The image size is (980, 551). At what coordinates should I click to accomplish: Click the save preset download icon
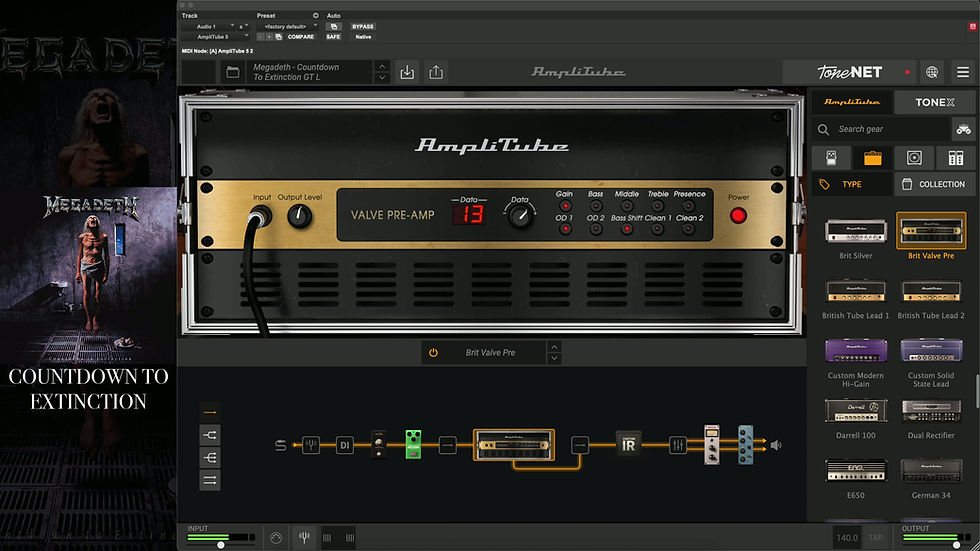(x=407, y=72)
